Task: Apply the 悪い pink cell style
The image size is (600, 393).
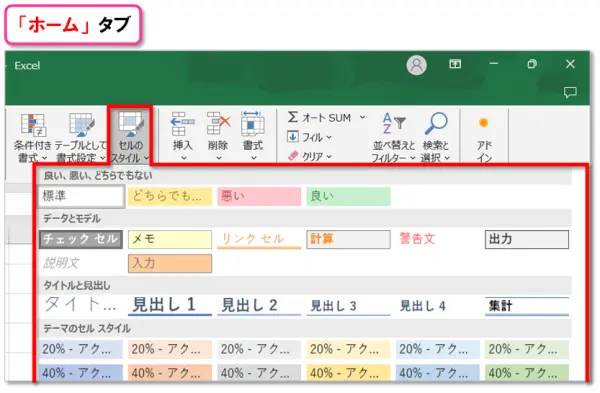Action: 259,196
